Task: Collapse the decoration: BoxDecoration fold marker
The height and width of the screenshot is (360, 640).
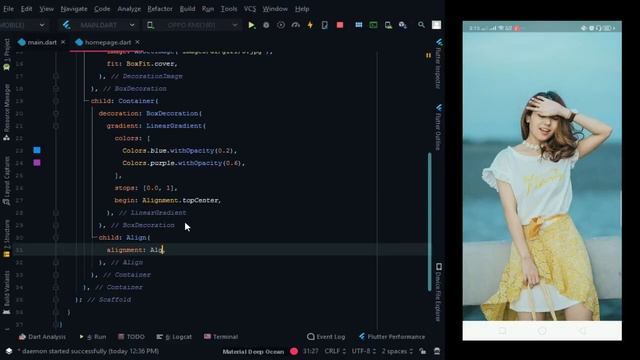Action: coord(56,113)
